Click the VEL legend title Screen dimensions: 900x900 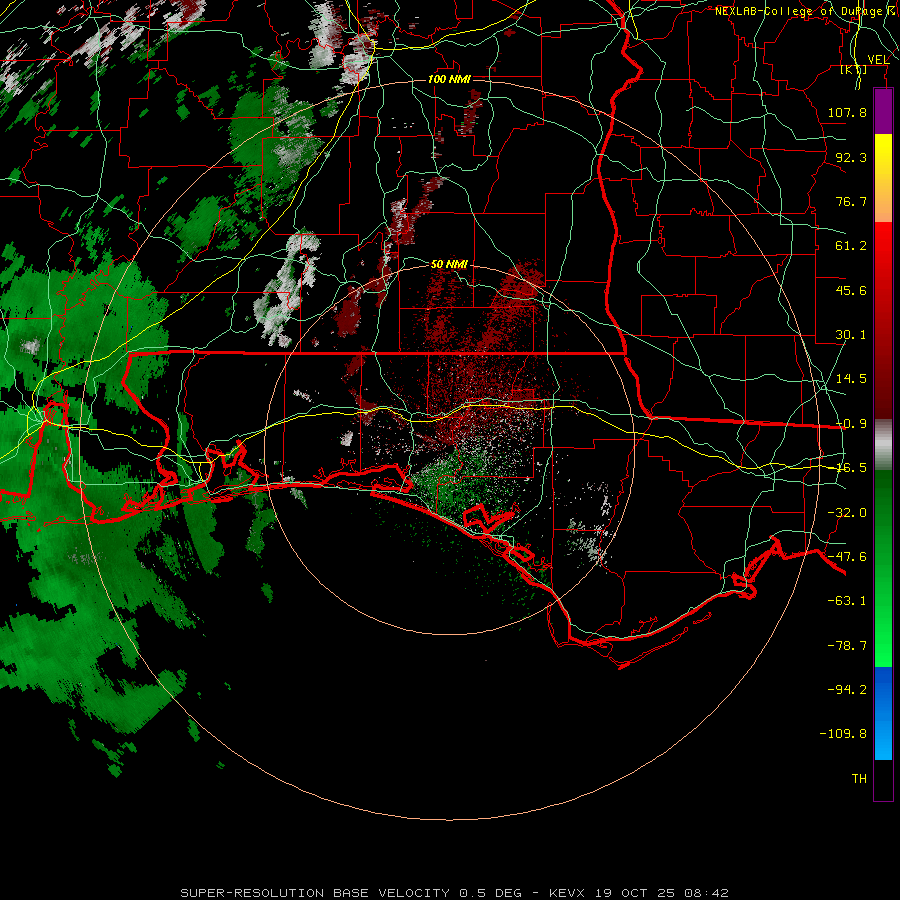coord(879,60)
